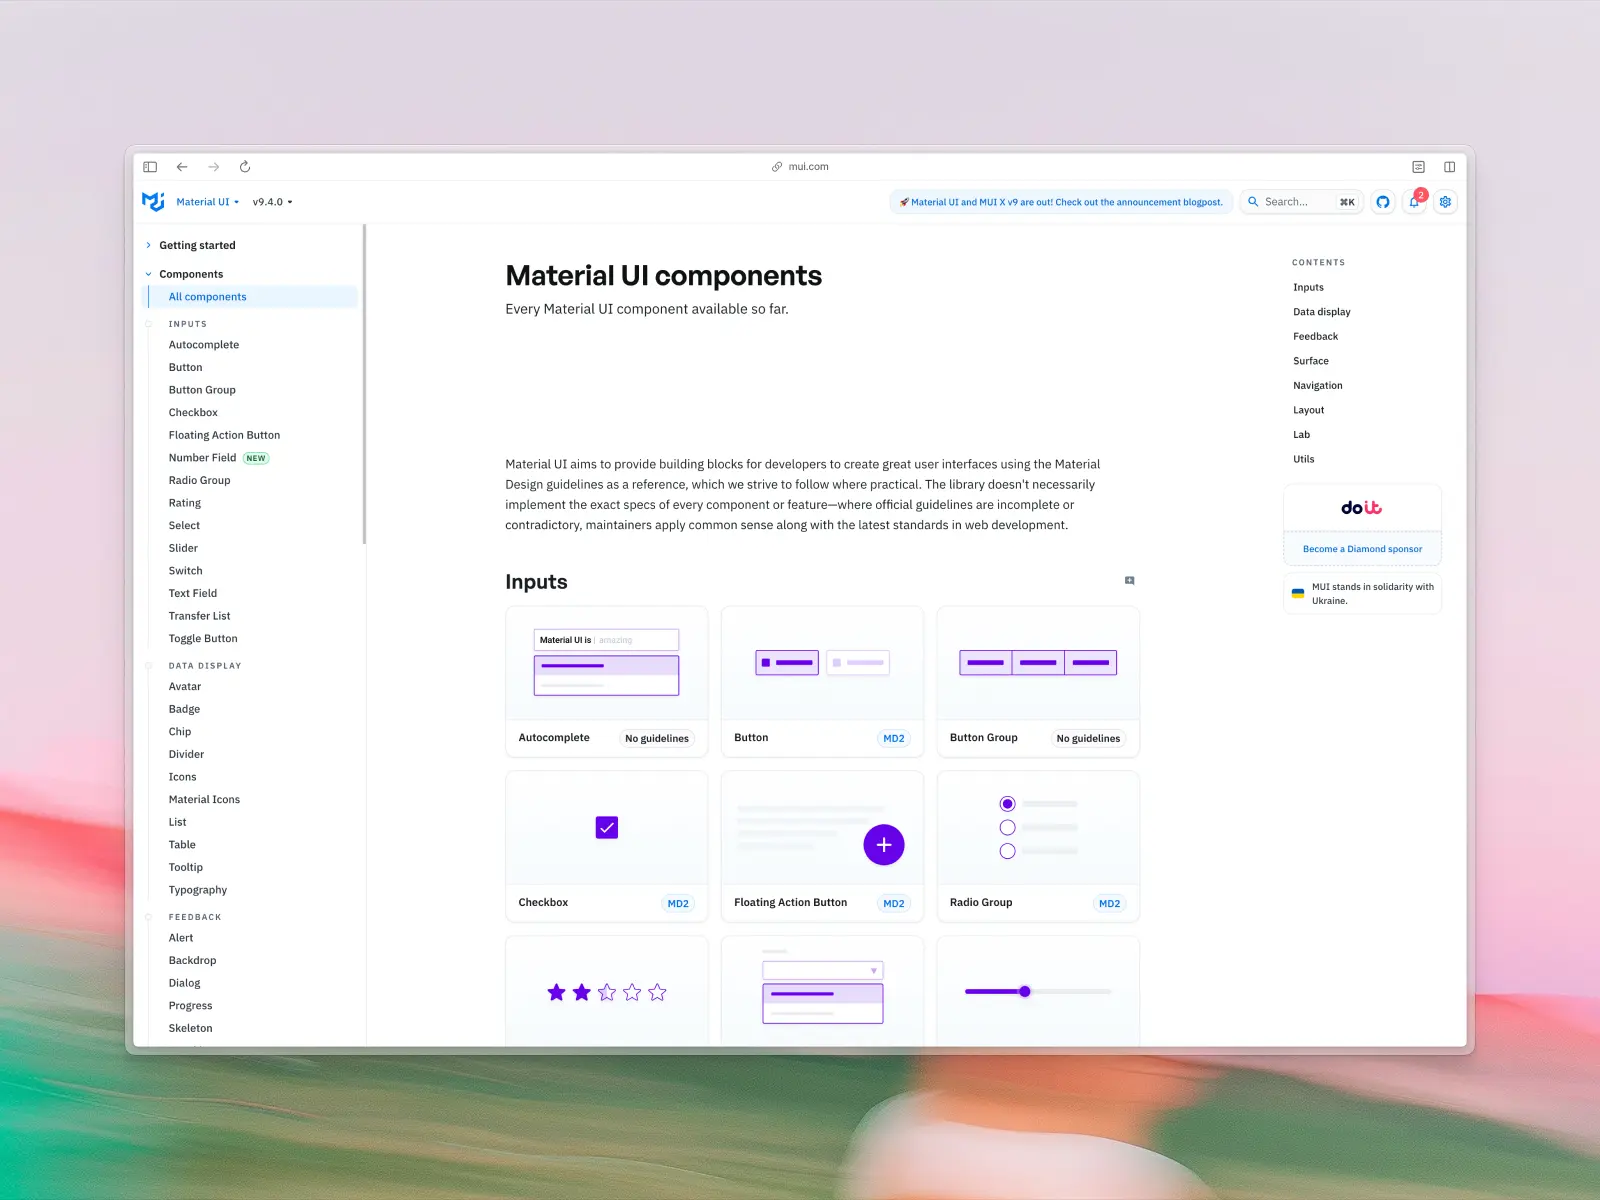Go back with the back arrow
The image size is (1600, 1200).
tap(182, 167)
